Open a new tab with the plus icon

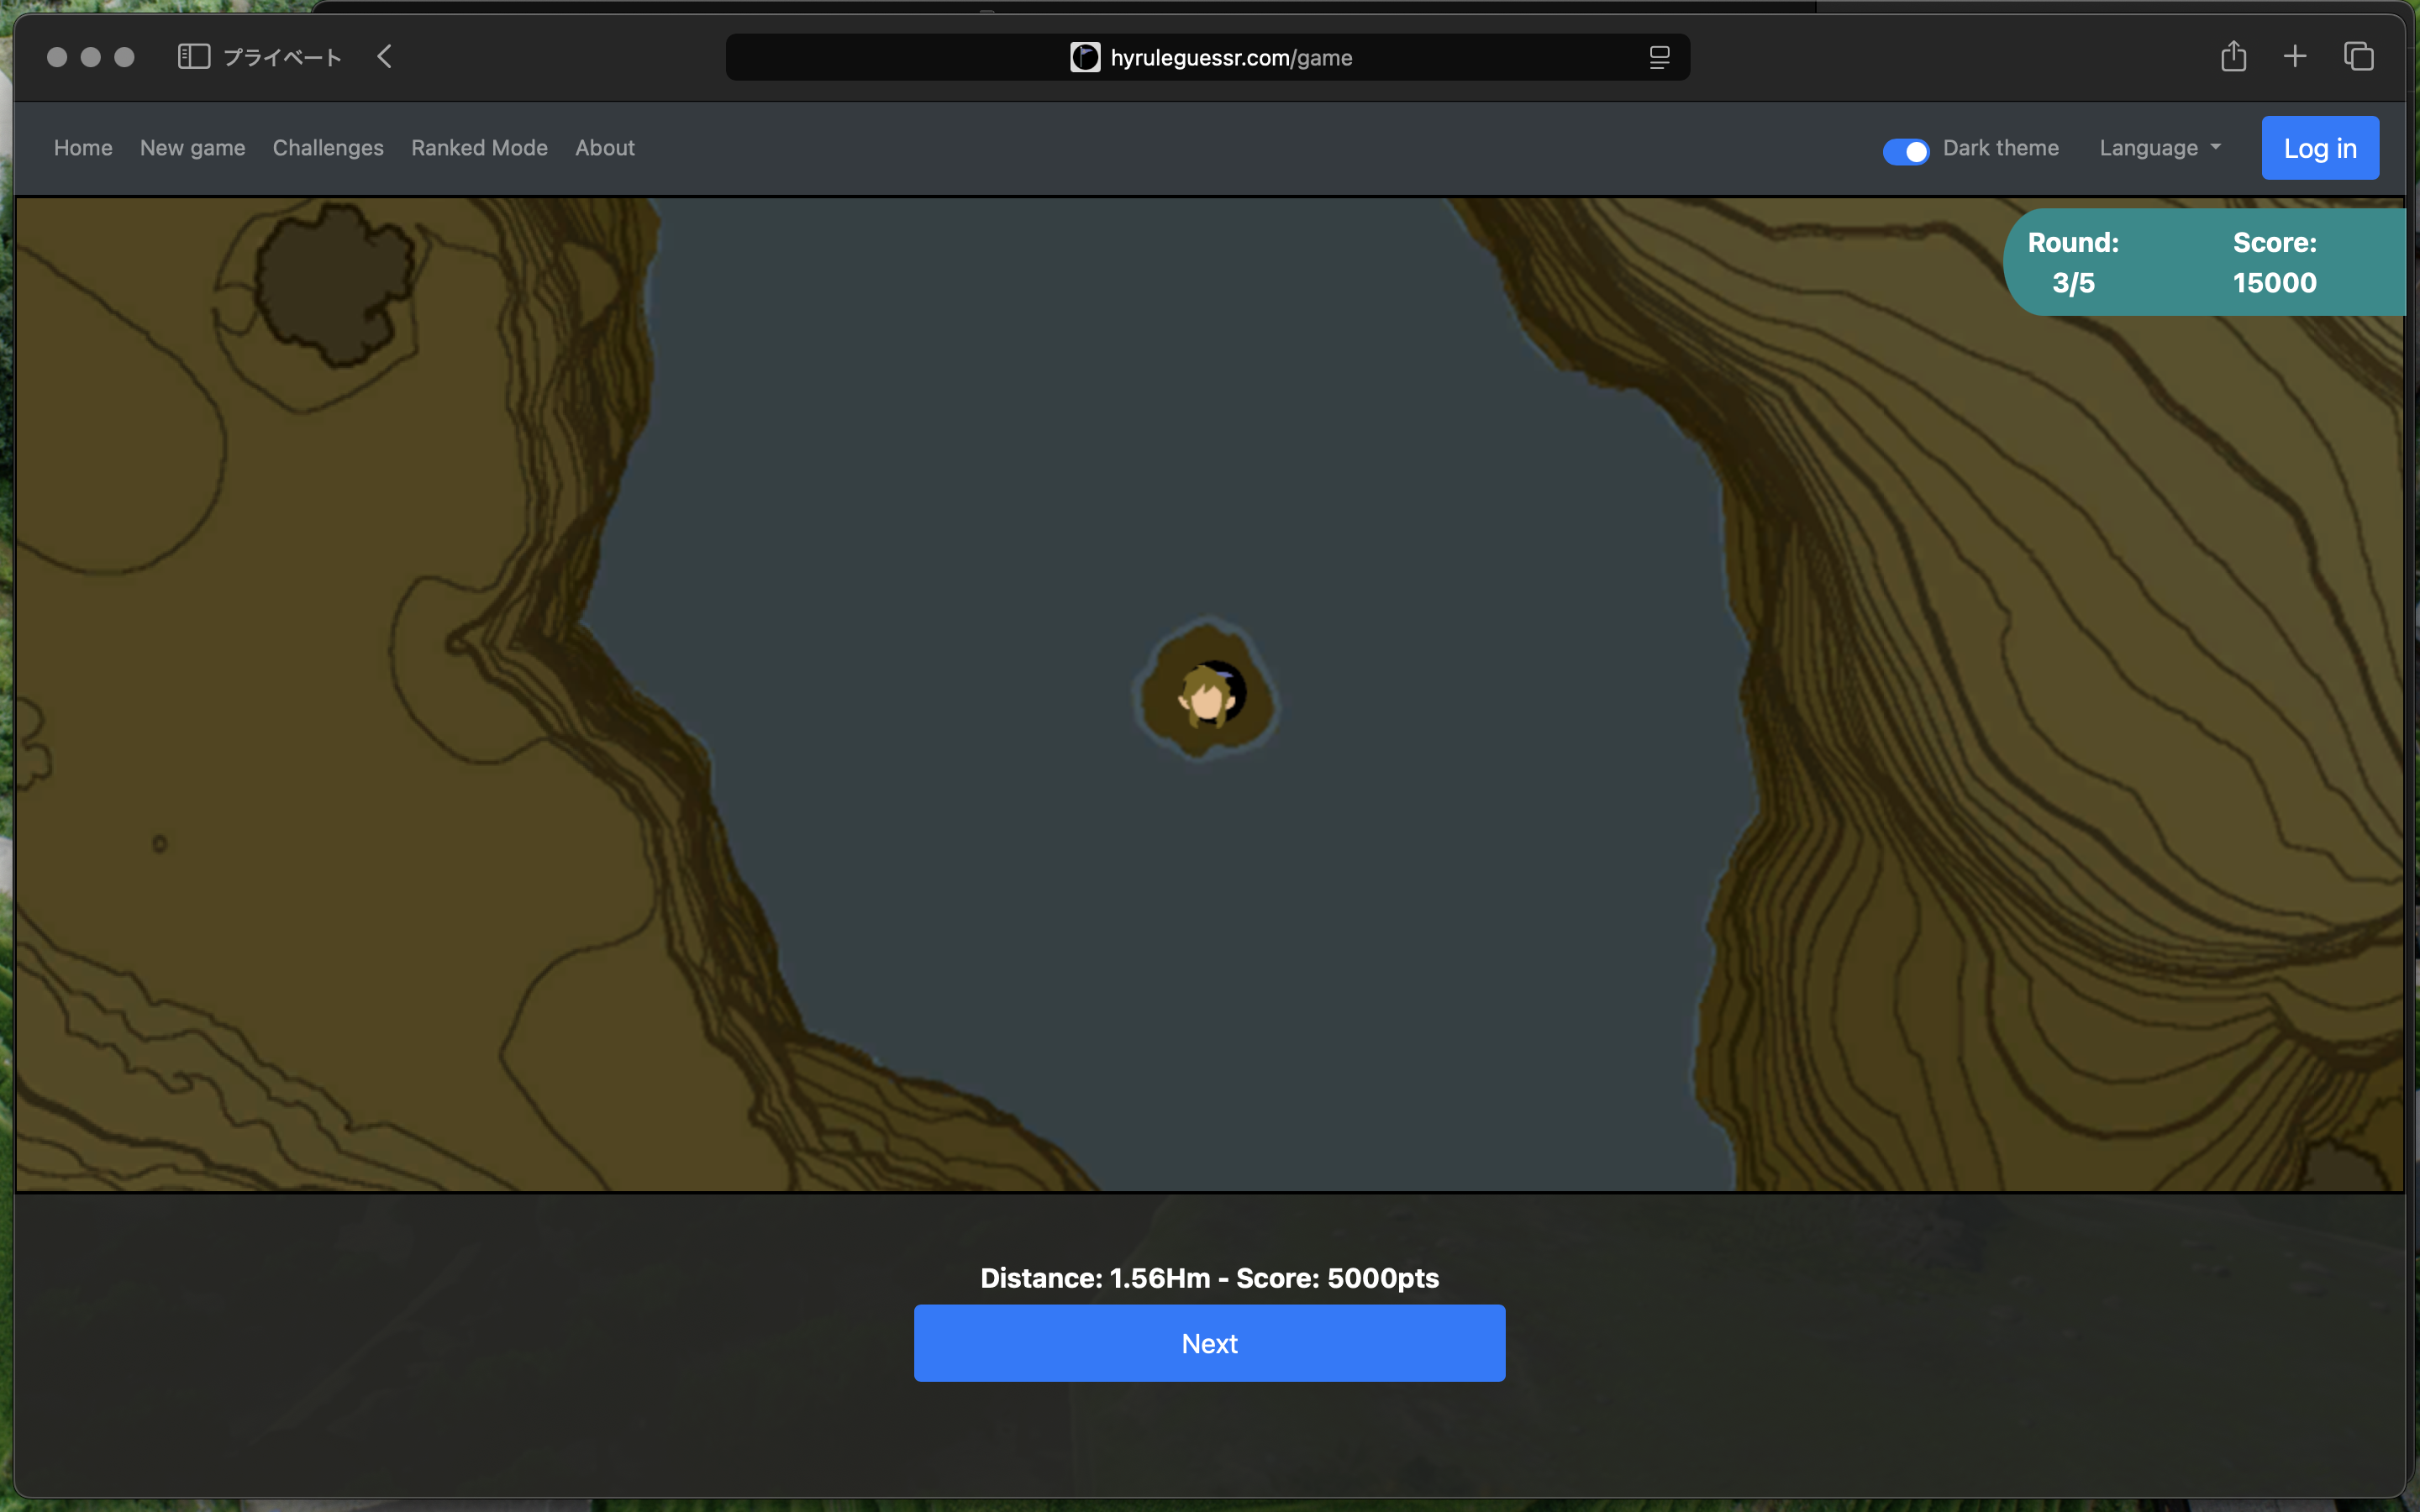coord(2295,57)
